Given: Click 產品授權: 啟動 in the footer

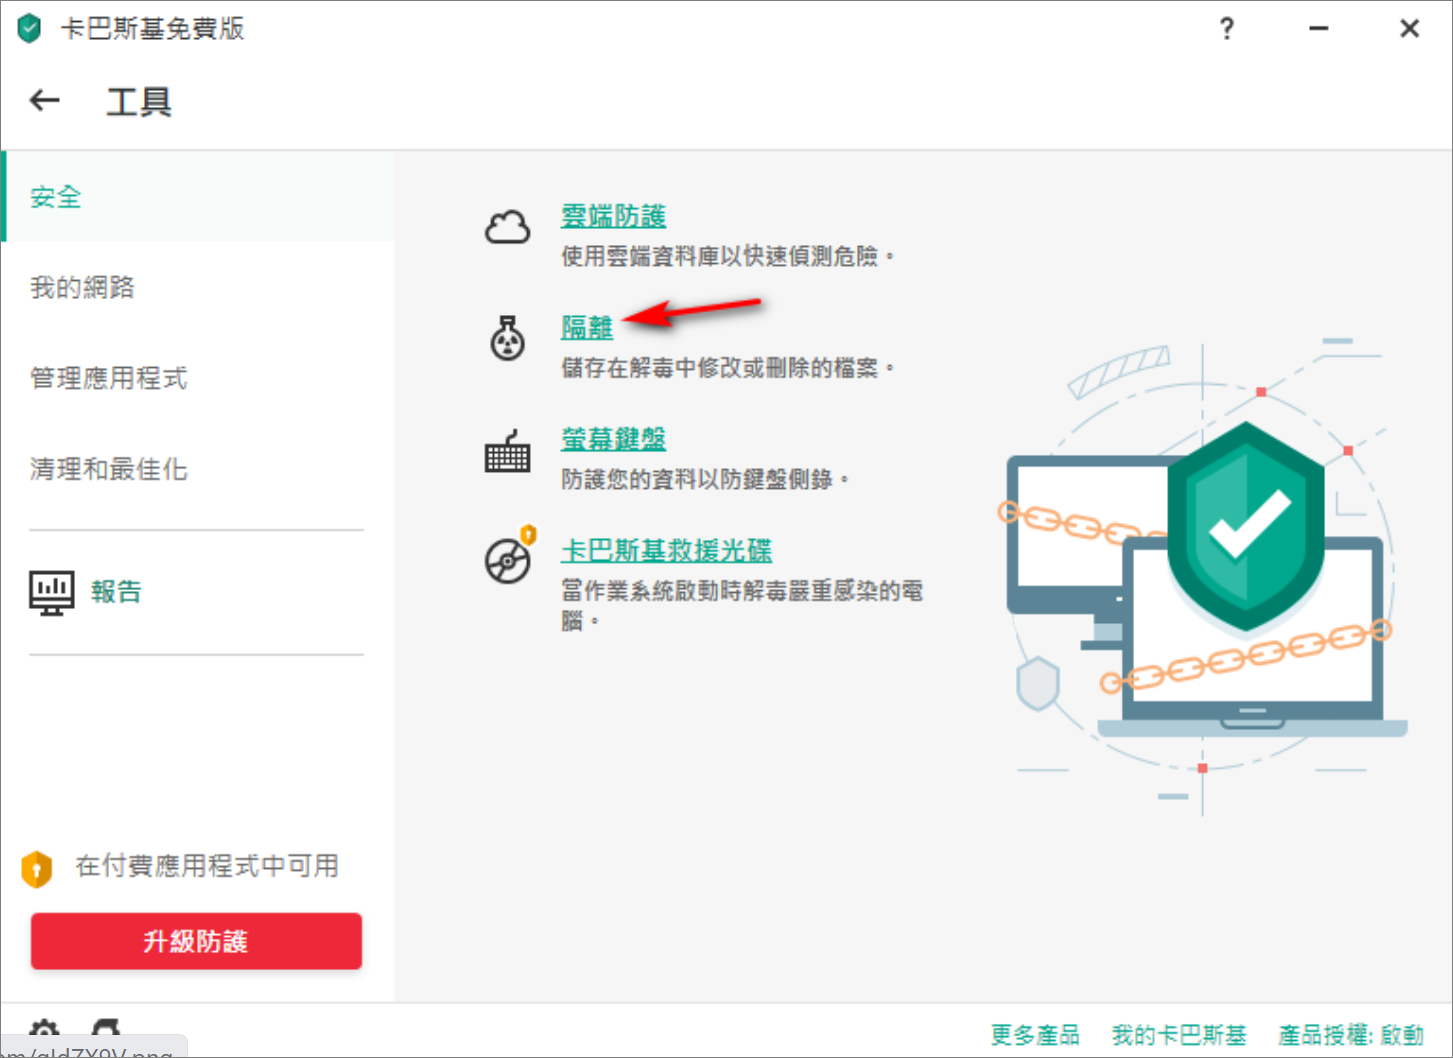Looking at the screenshot, I should tap(1351, 1035).
